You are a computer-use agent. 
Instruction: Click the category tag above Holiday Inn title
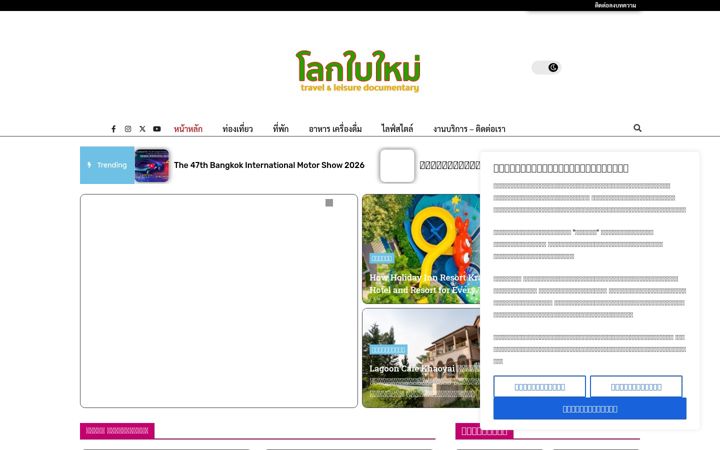[382, 259]
